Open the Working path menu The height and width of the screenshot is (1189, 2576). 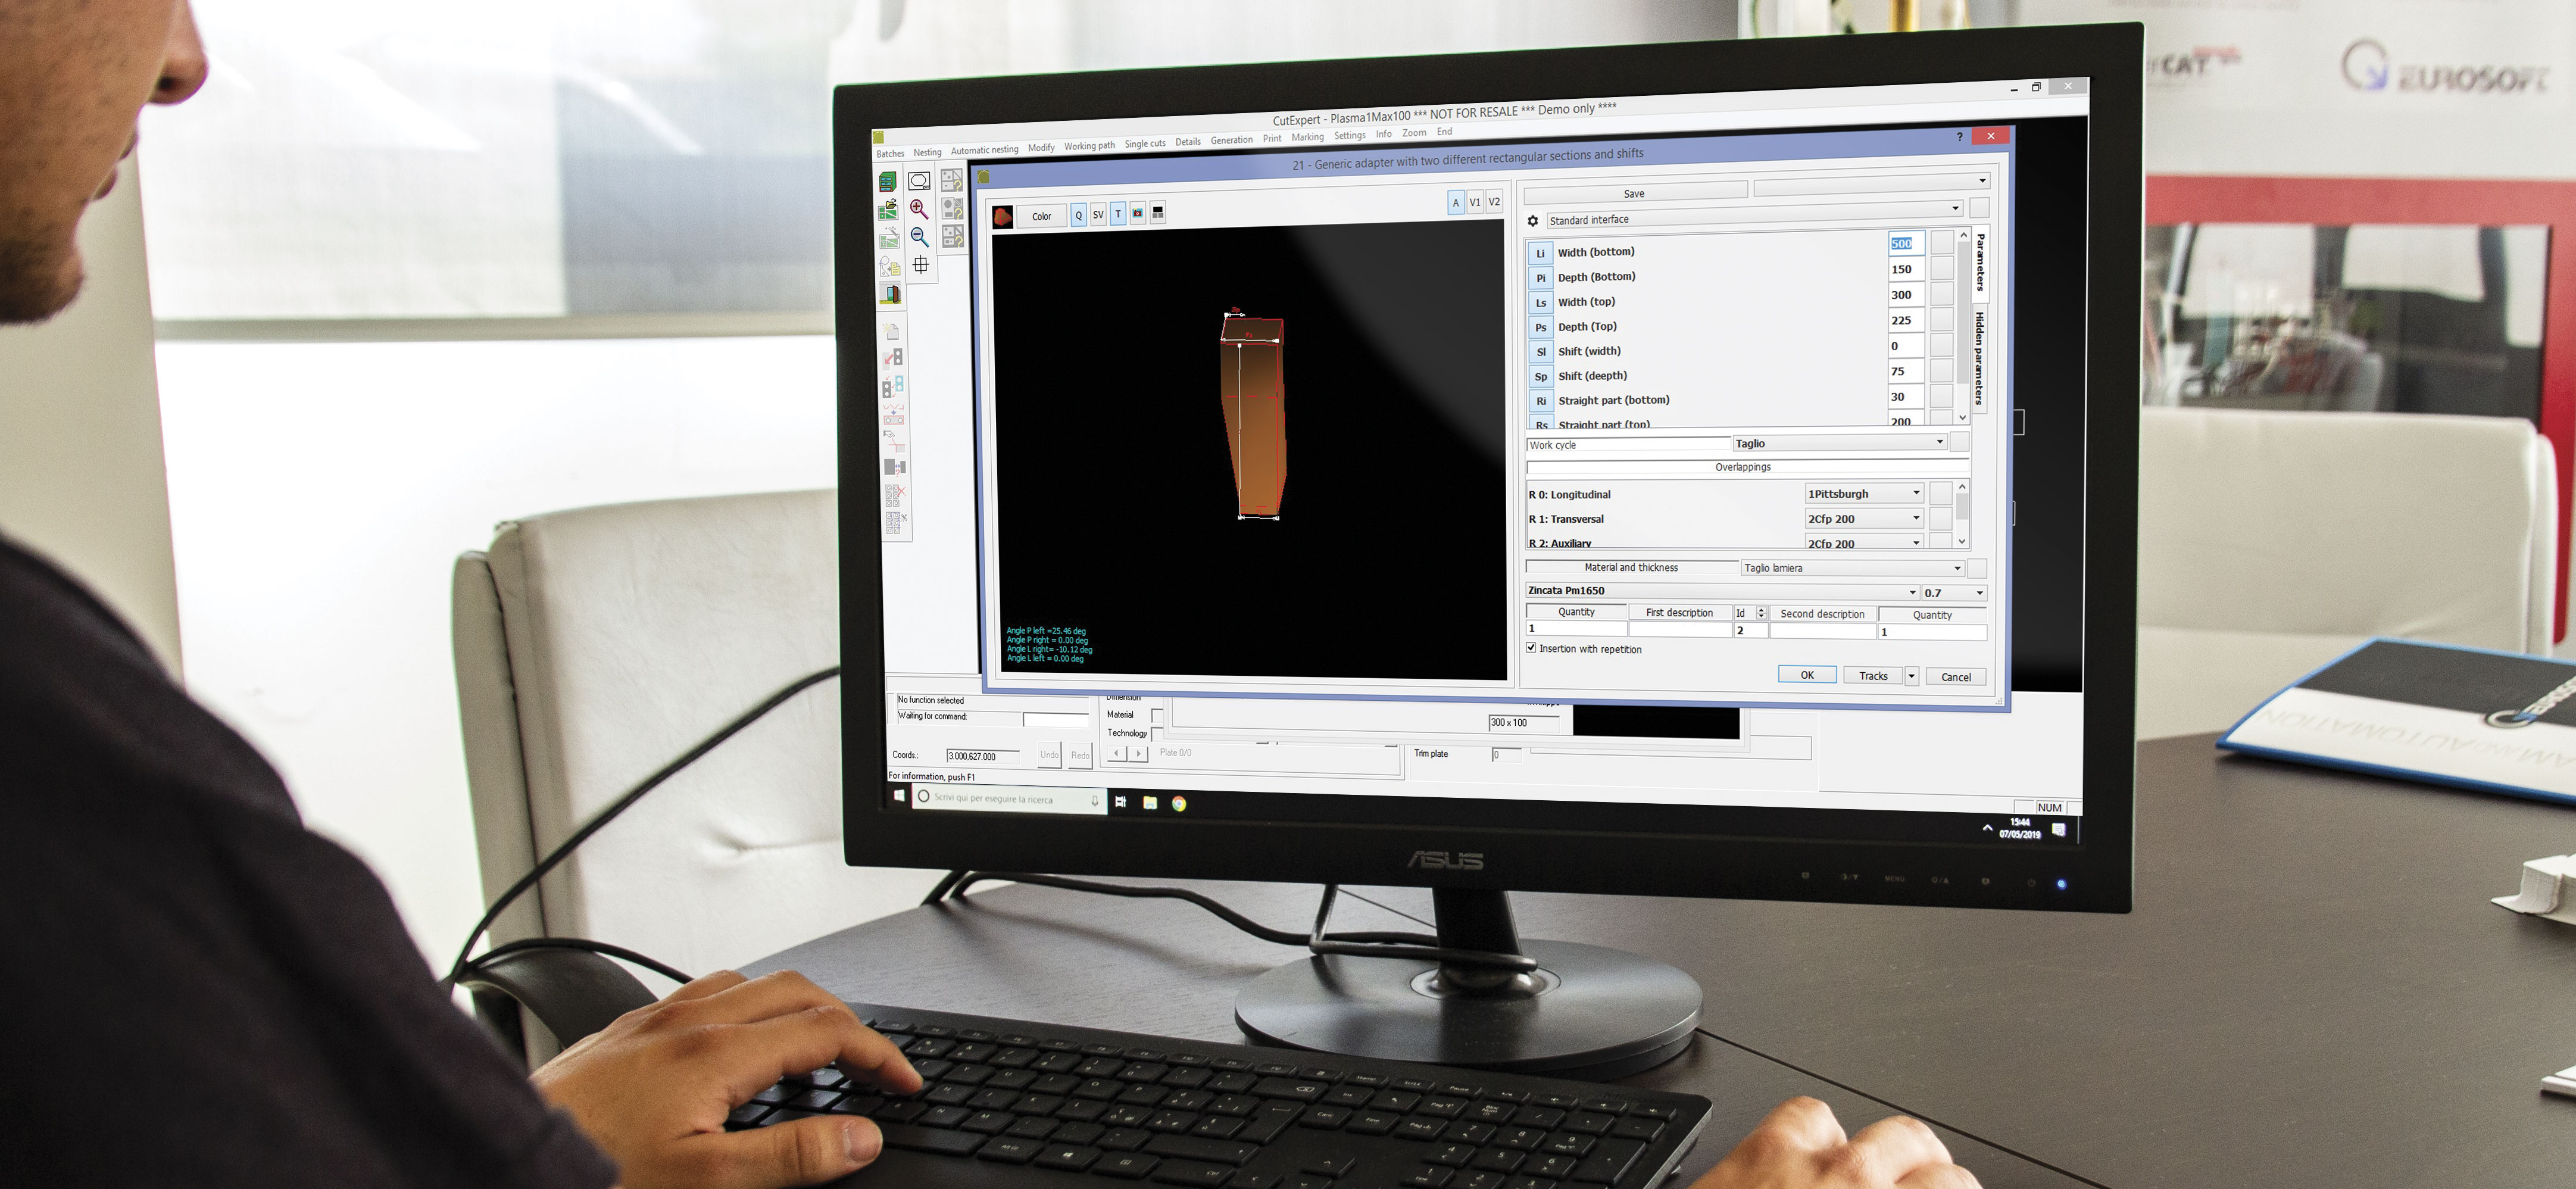pyautogui.click(x=1089, y=146)
